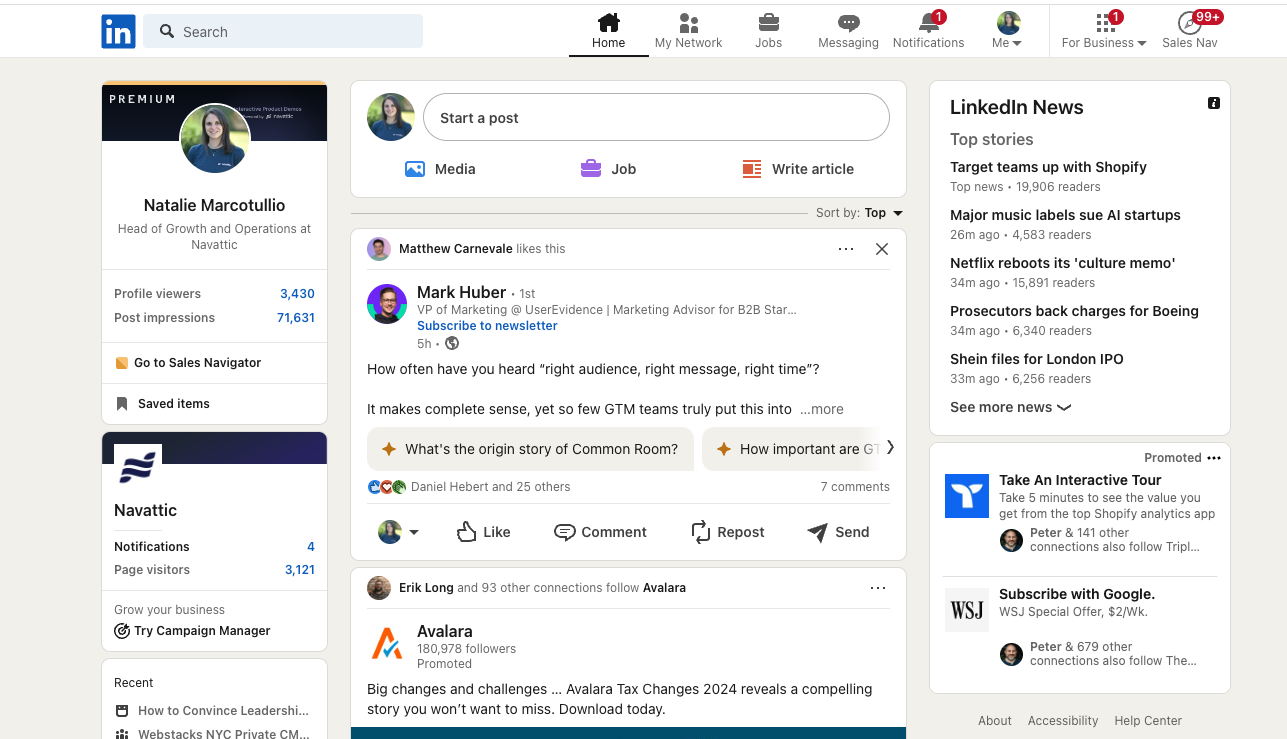Click Subscribe to newsletter link
This screenshot has height=739, width=1287.
(487, 326)
